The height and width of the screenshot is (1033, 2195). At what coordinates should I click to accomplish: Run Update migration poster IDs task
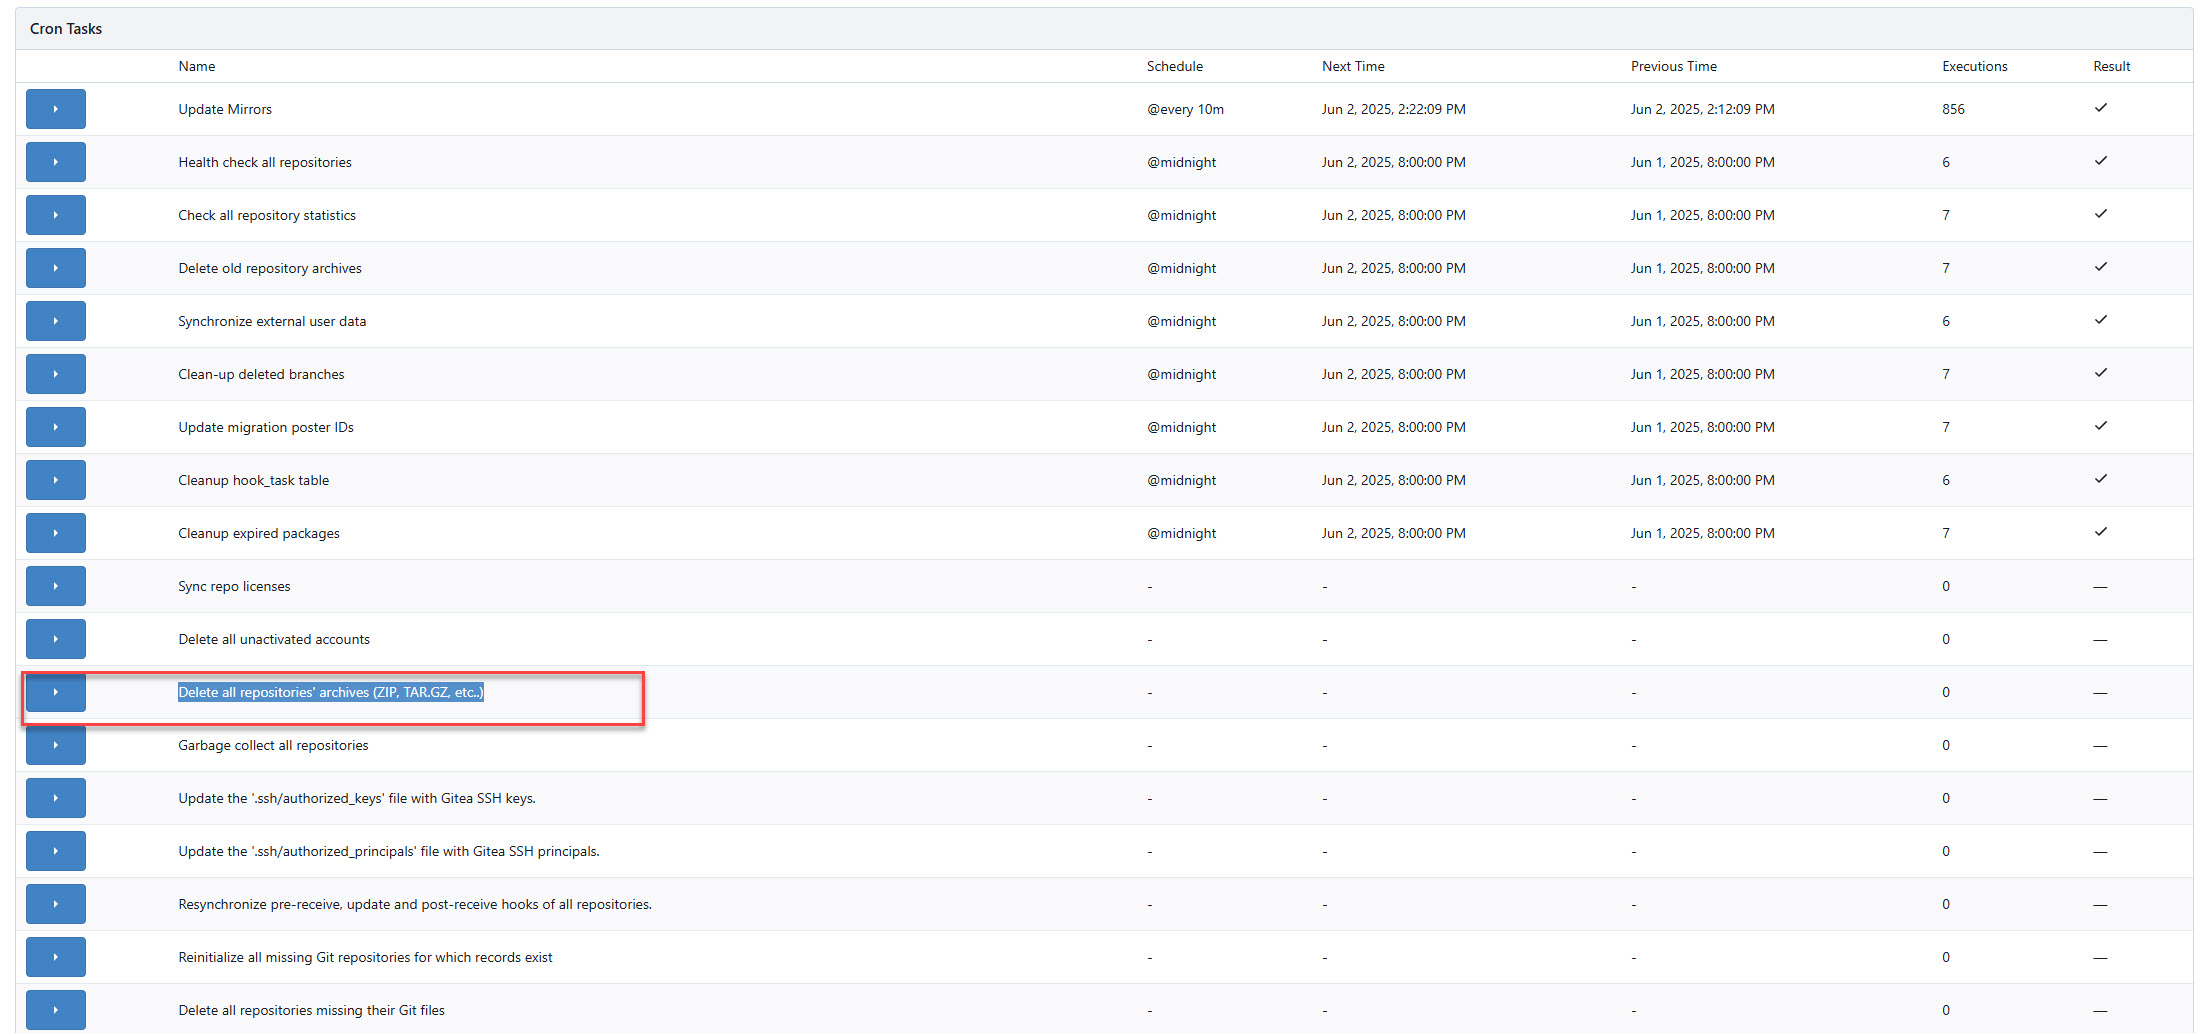[x=56, y=427]
